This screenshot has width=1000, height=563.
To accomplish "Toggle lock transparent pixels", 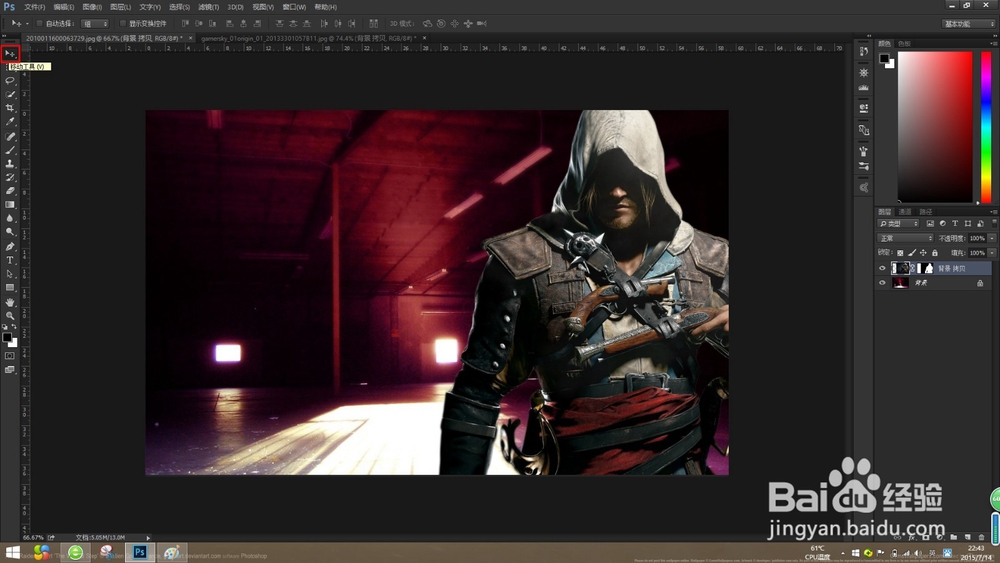I will coord(900,253).
